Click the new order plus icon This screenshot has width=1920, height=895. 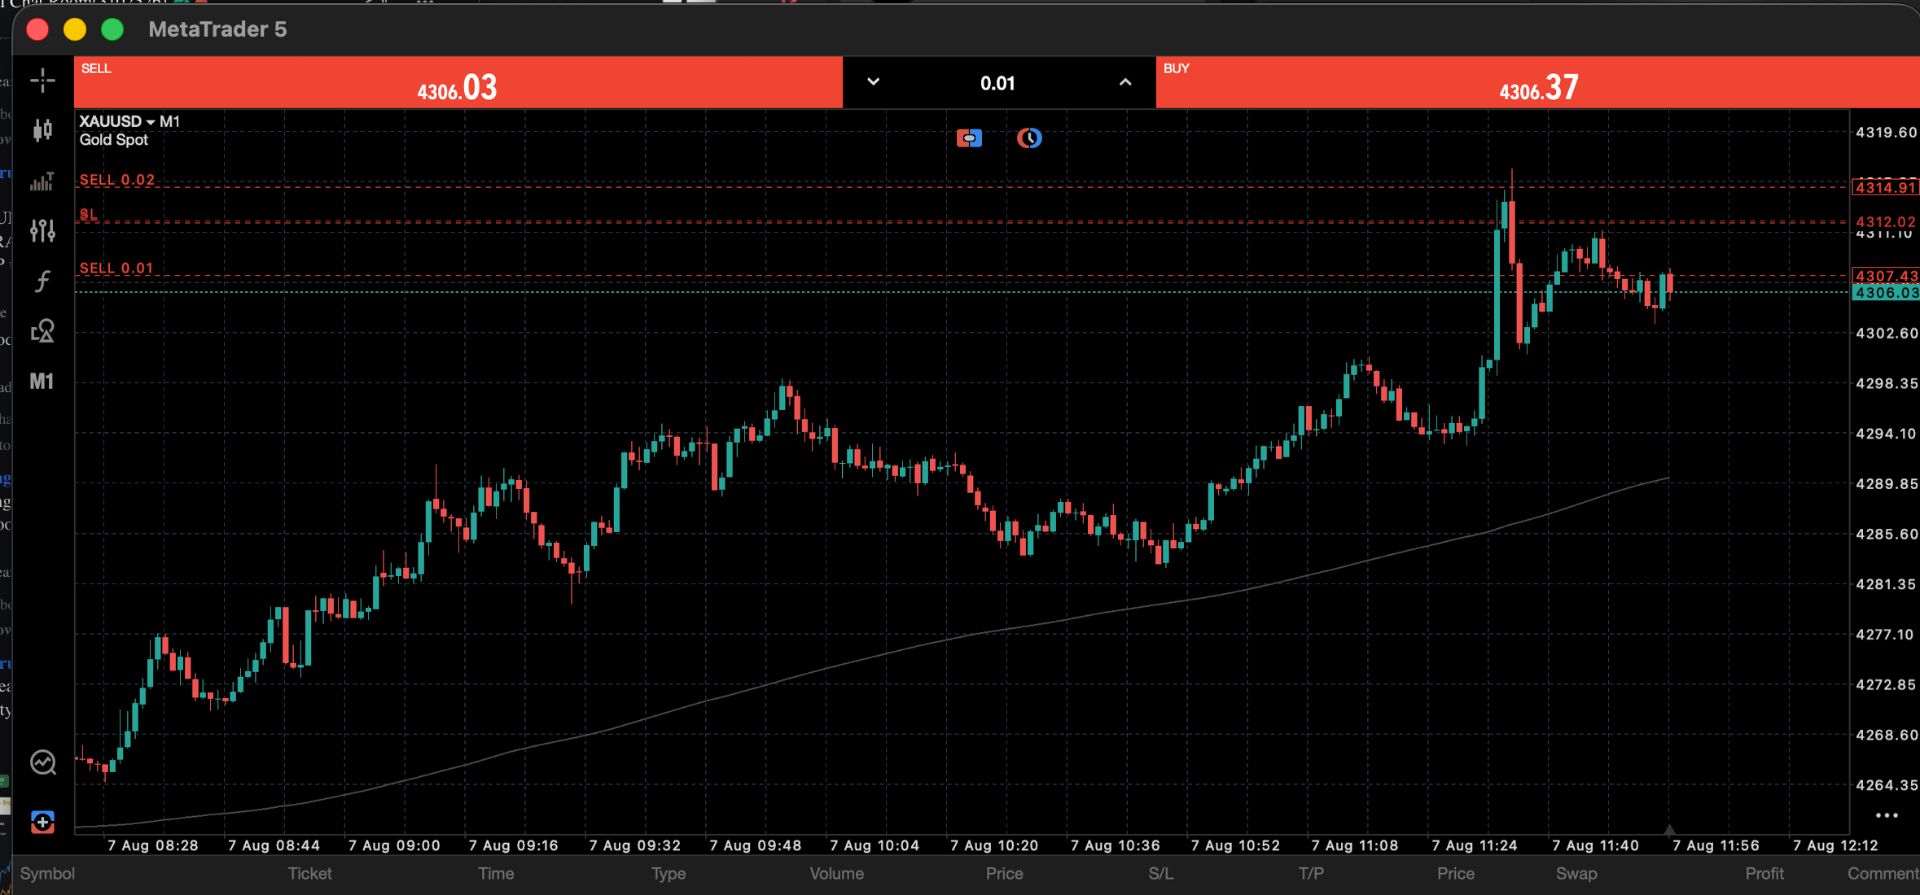pyautogui.click(x=42, y=822)
